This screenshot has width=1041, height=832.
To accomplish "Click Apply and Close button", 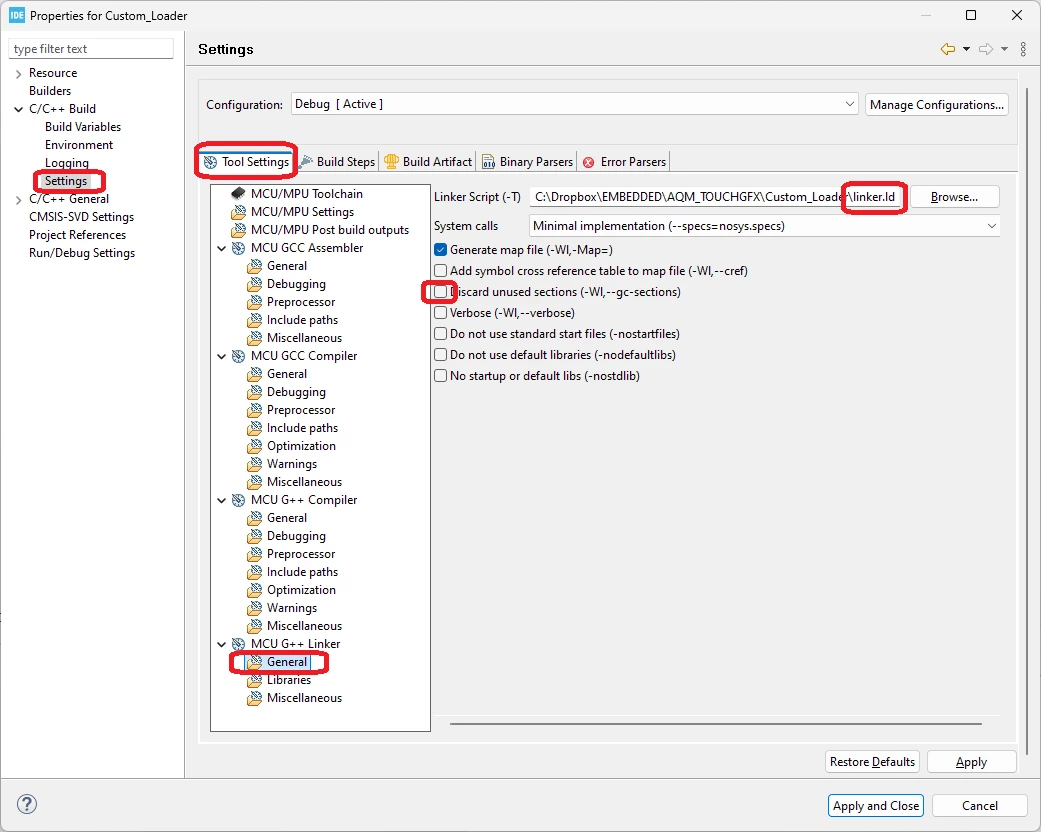I will point(876,805).
